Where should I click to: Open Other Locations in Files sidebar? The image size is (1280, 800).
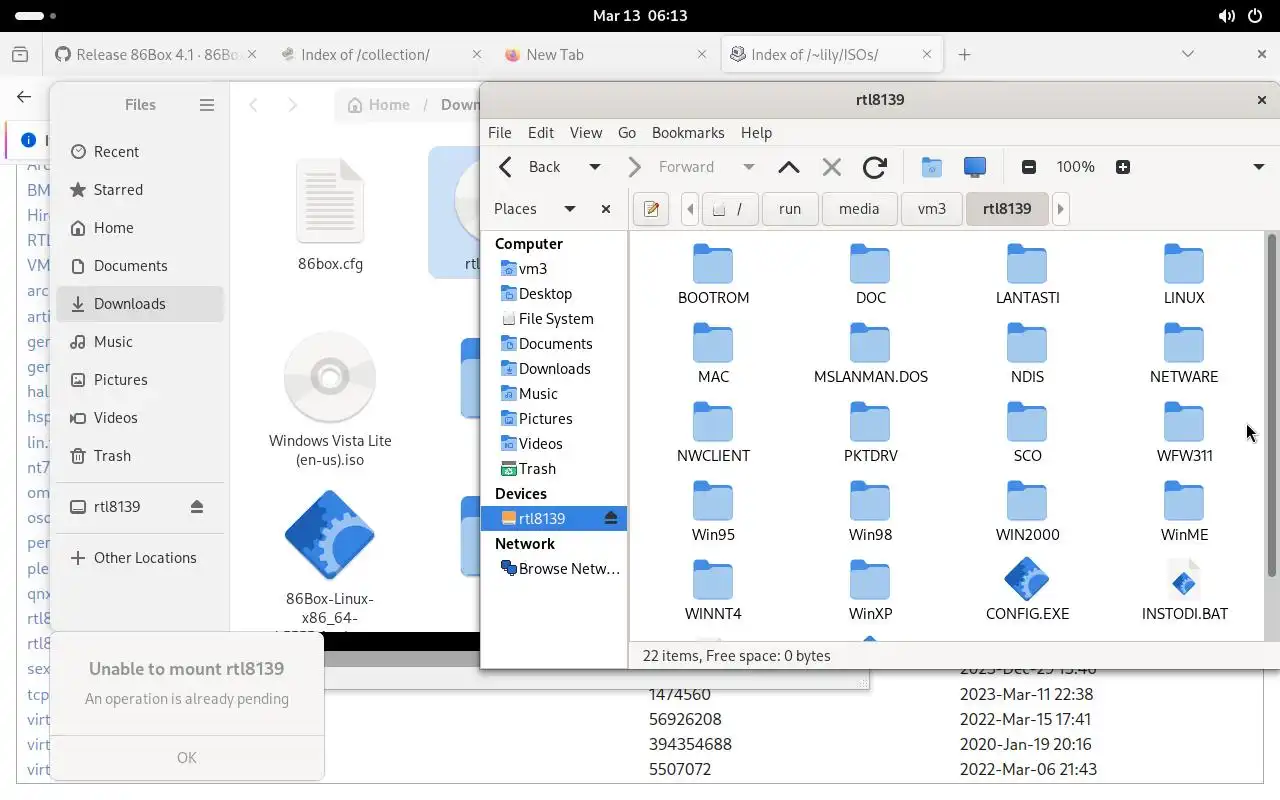(x=140, y=558)
